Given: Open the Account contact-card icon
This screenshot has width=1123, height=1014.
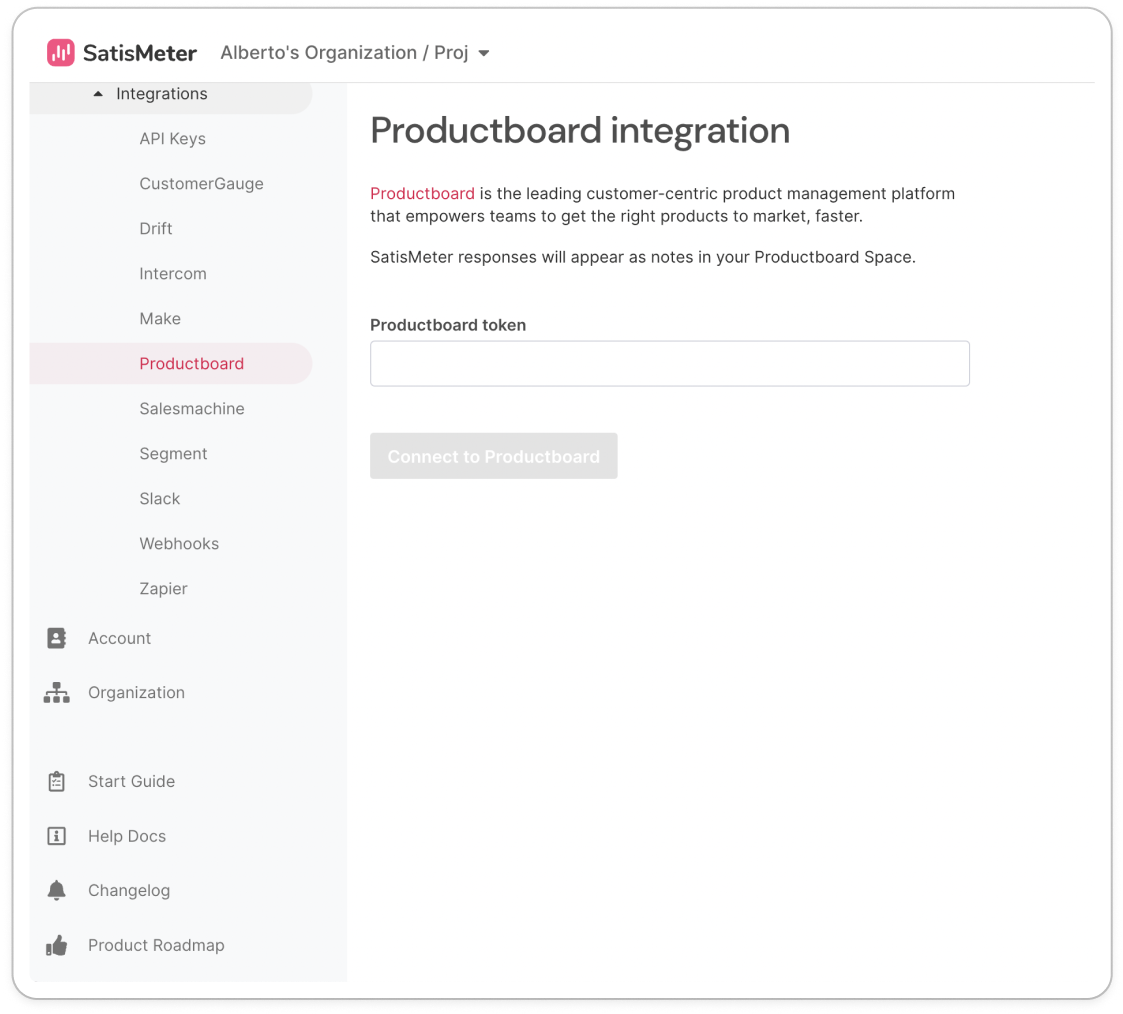Looking at the screenshot, I should pyautogui.click(x=57, y=638).
